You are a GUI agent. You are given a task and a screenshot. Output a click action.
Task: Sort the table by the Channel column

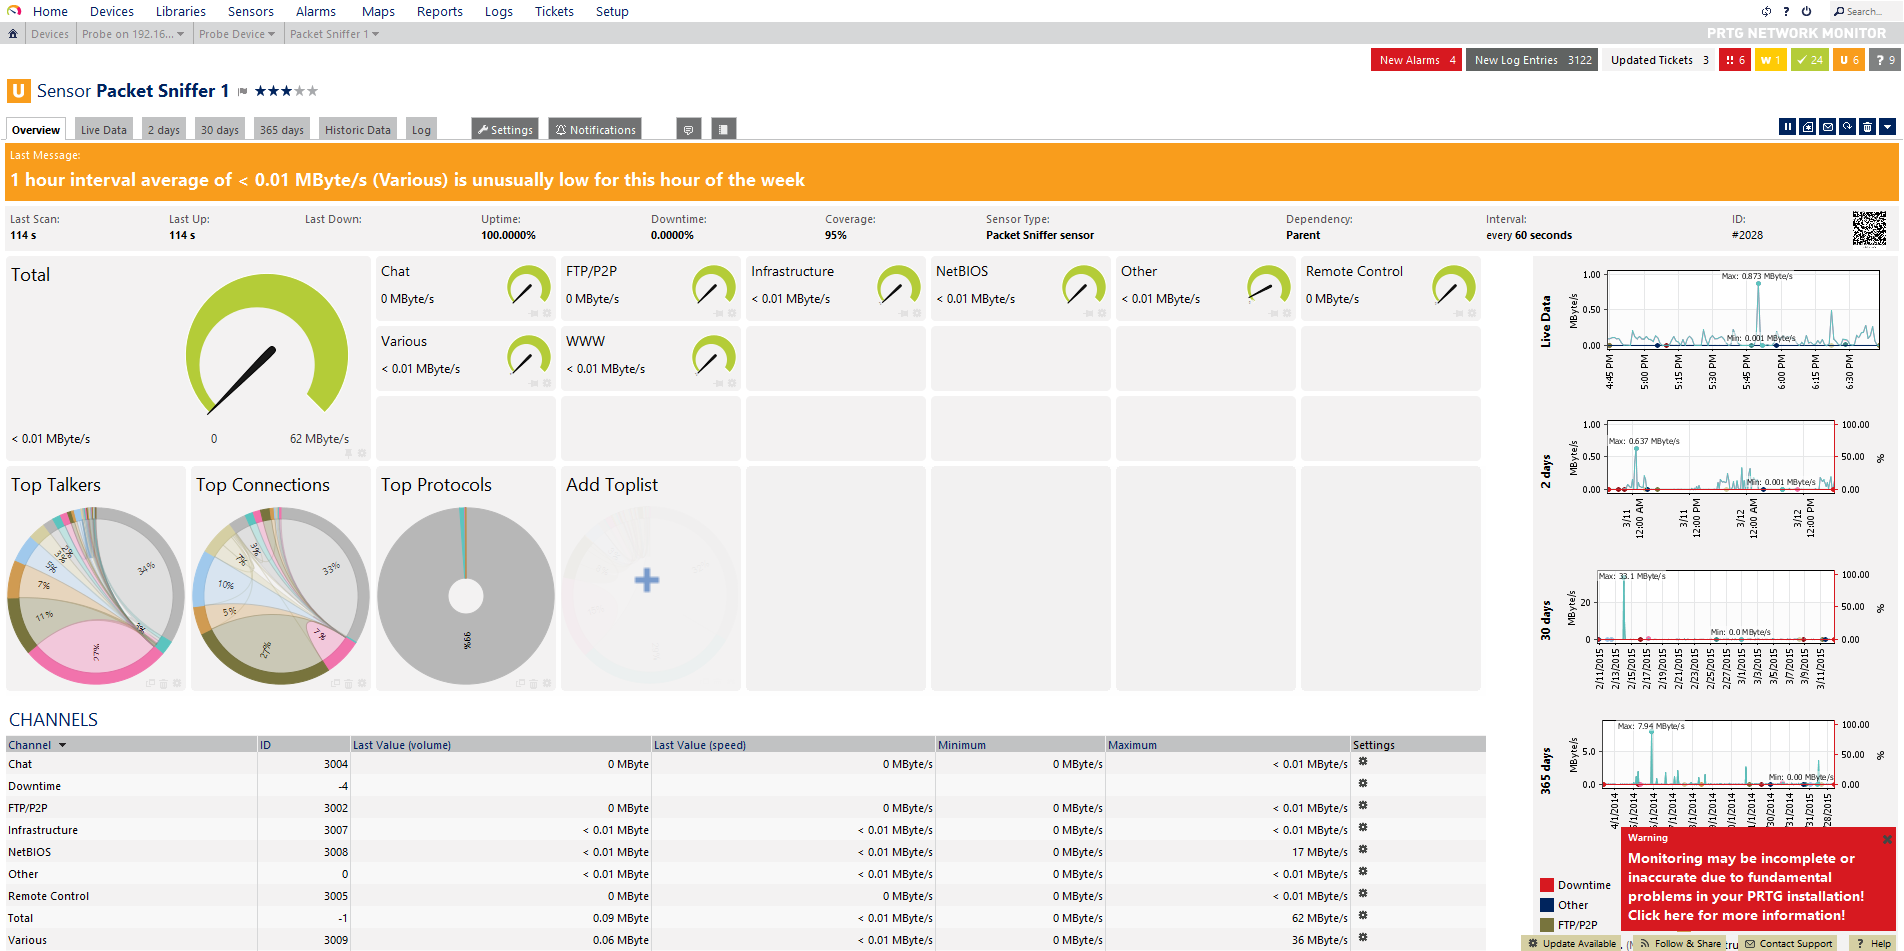click(x=36, y=745)
